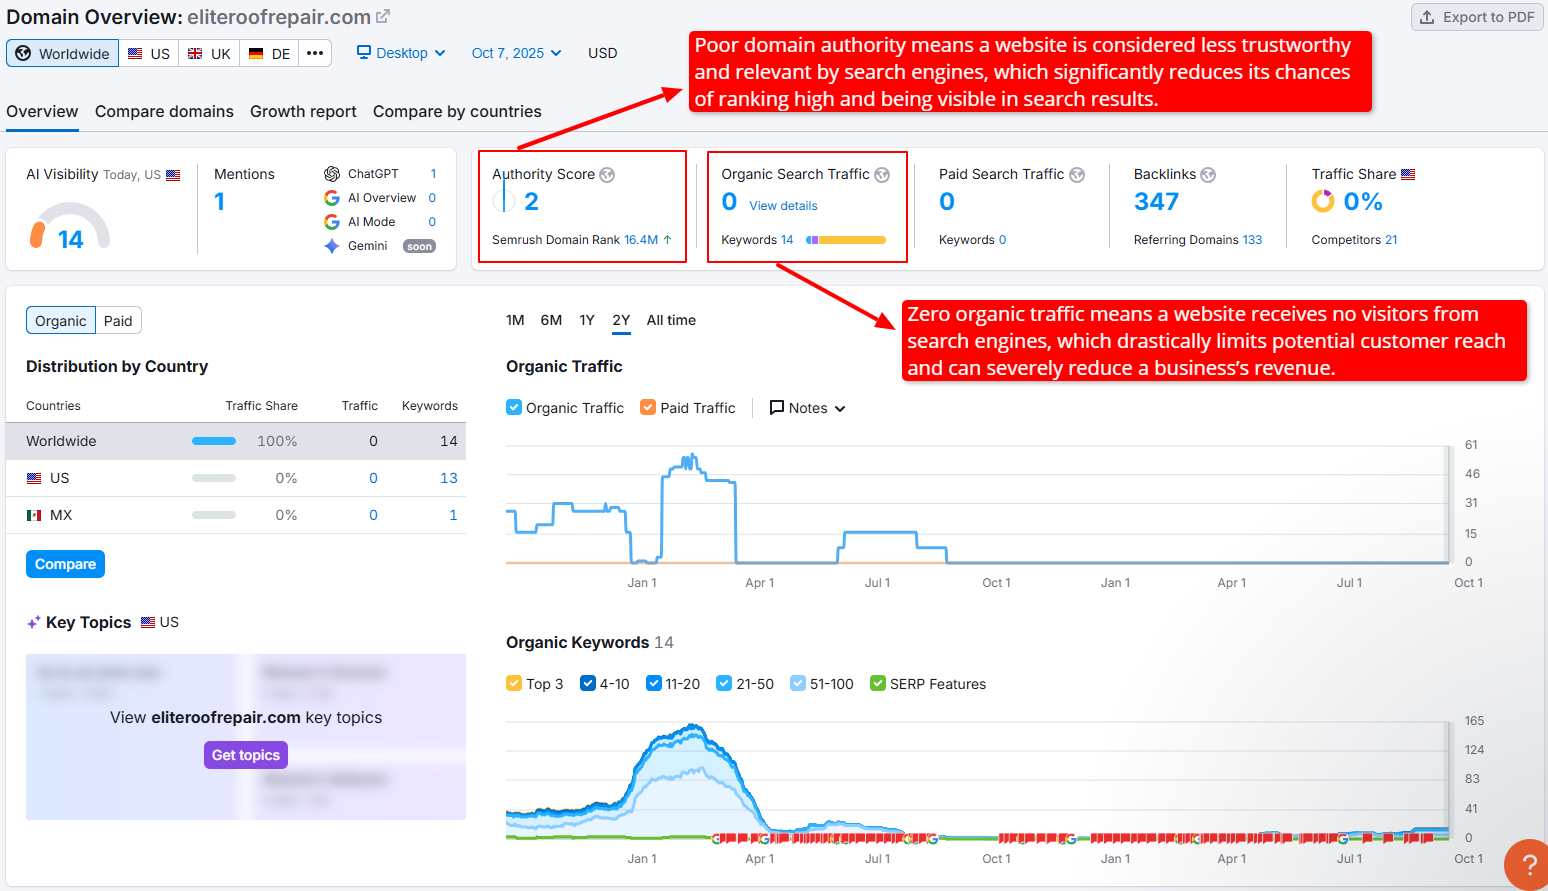Open the US keywords count 13
1548x891 pixels.
[x=449, y=478]
